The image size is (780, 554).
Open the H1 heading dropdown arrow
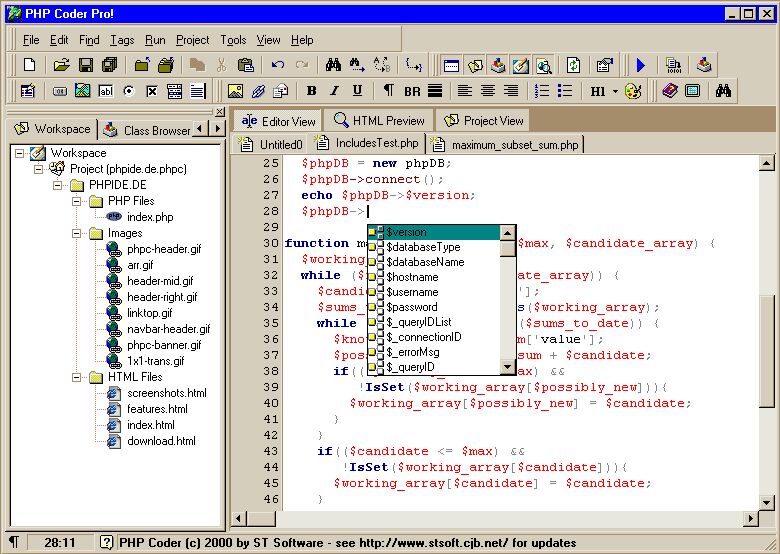click(614, 91)
